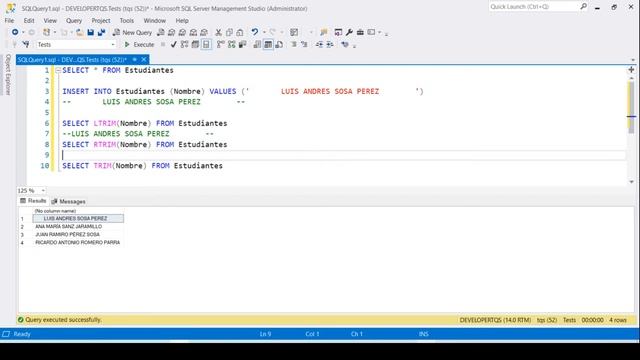
Task: Toggle Results to Grid icon
Action: pyautogui.click(x=268, y=44)
